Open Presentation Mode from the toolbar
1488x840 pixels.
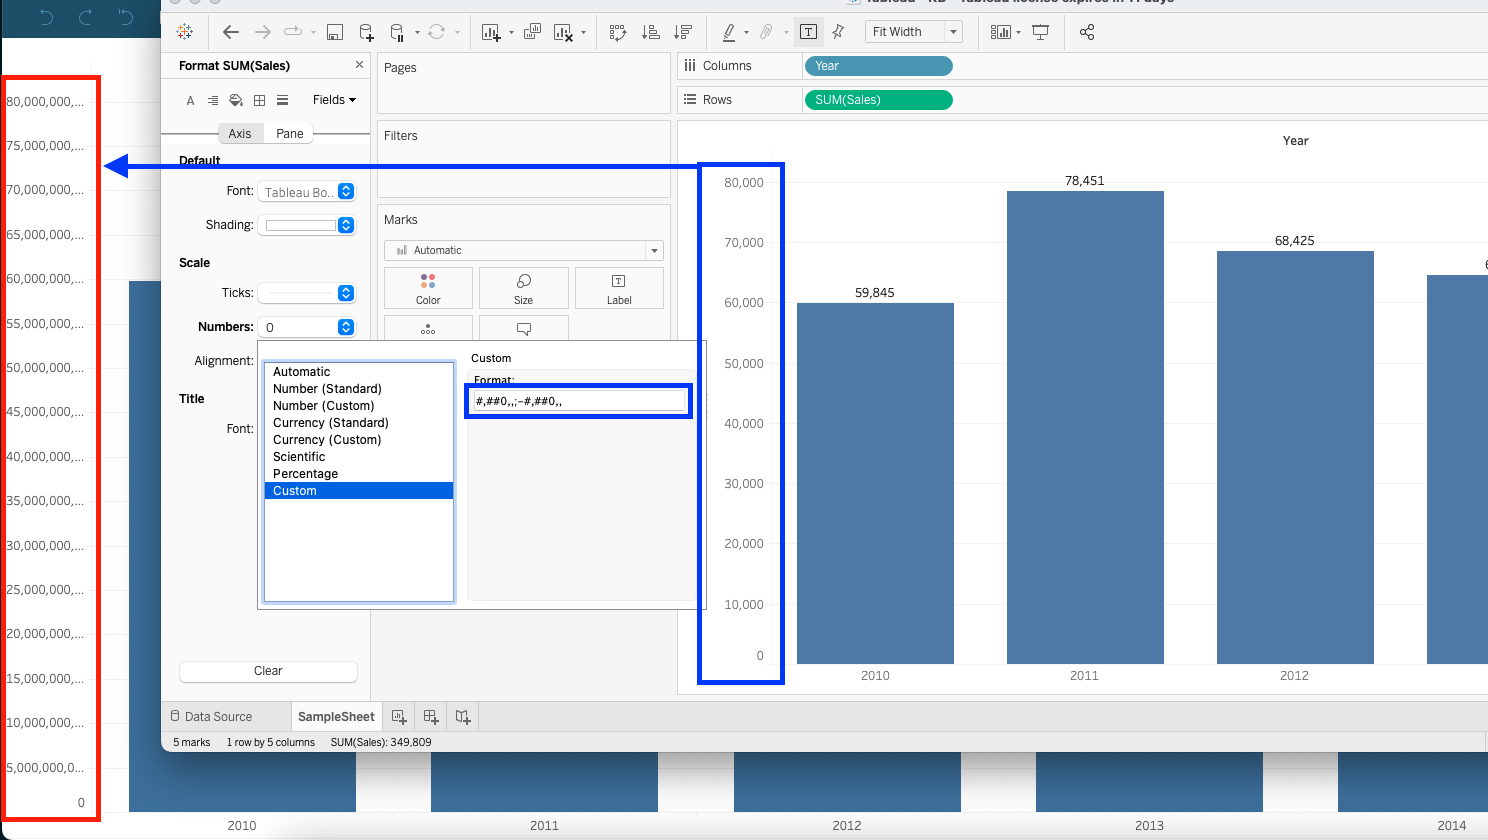1041,32
